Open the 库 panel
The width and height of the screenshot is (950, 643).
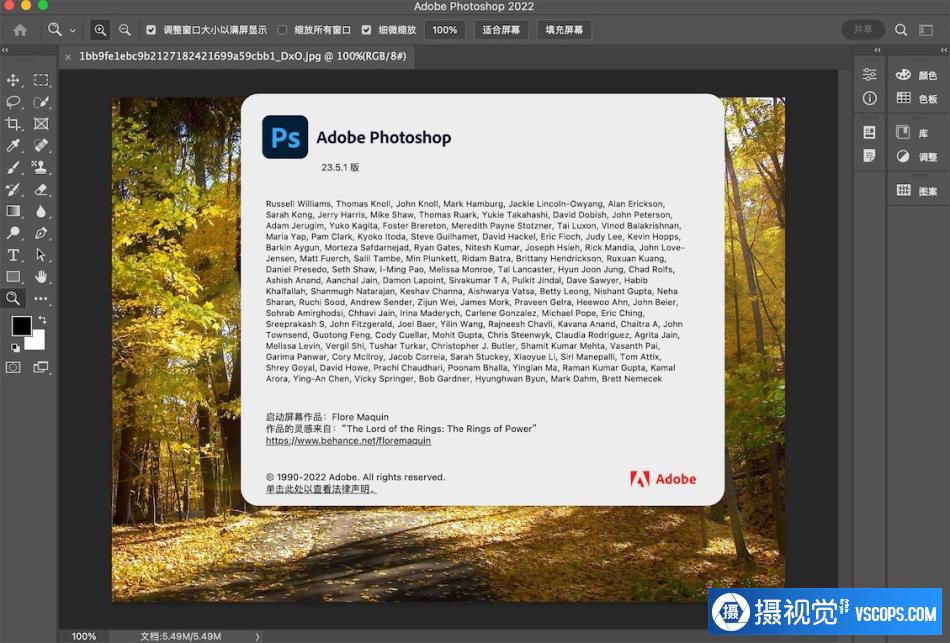coord(912,133)
